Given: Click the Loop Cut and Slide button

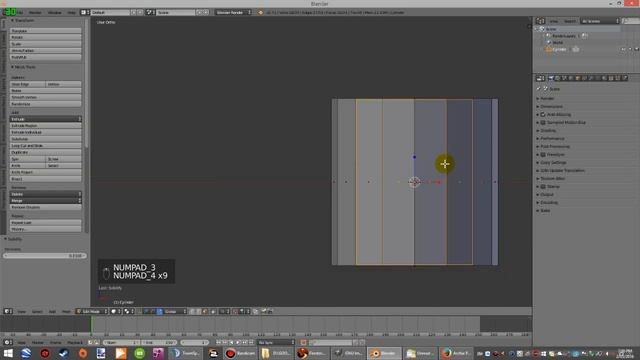Looking at the screenshot, I should (x=45, y=146).
